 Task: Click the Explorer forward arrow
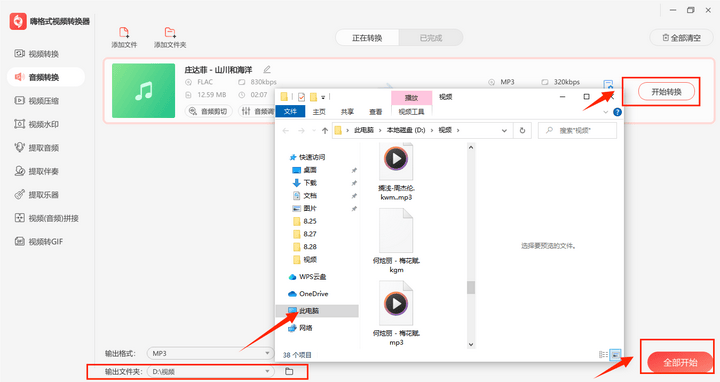[301, 131]
